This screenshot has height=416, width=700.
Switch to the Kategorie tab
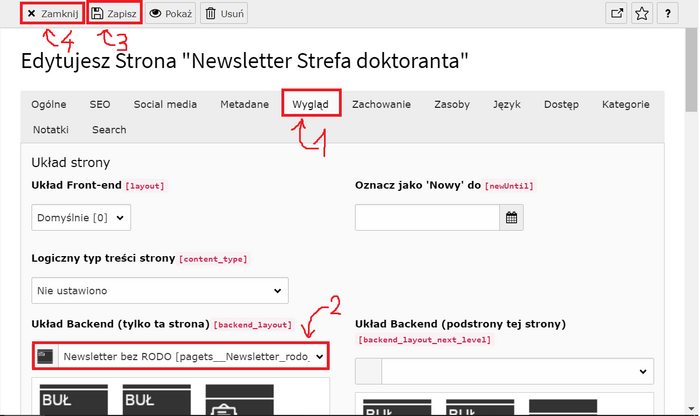(x=625, y=104)
